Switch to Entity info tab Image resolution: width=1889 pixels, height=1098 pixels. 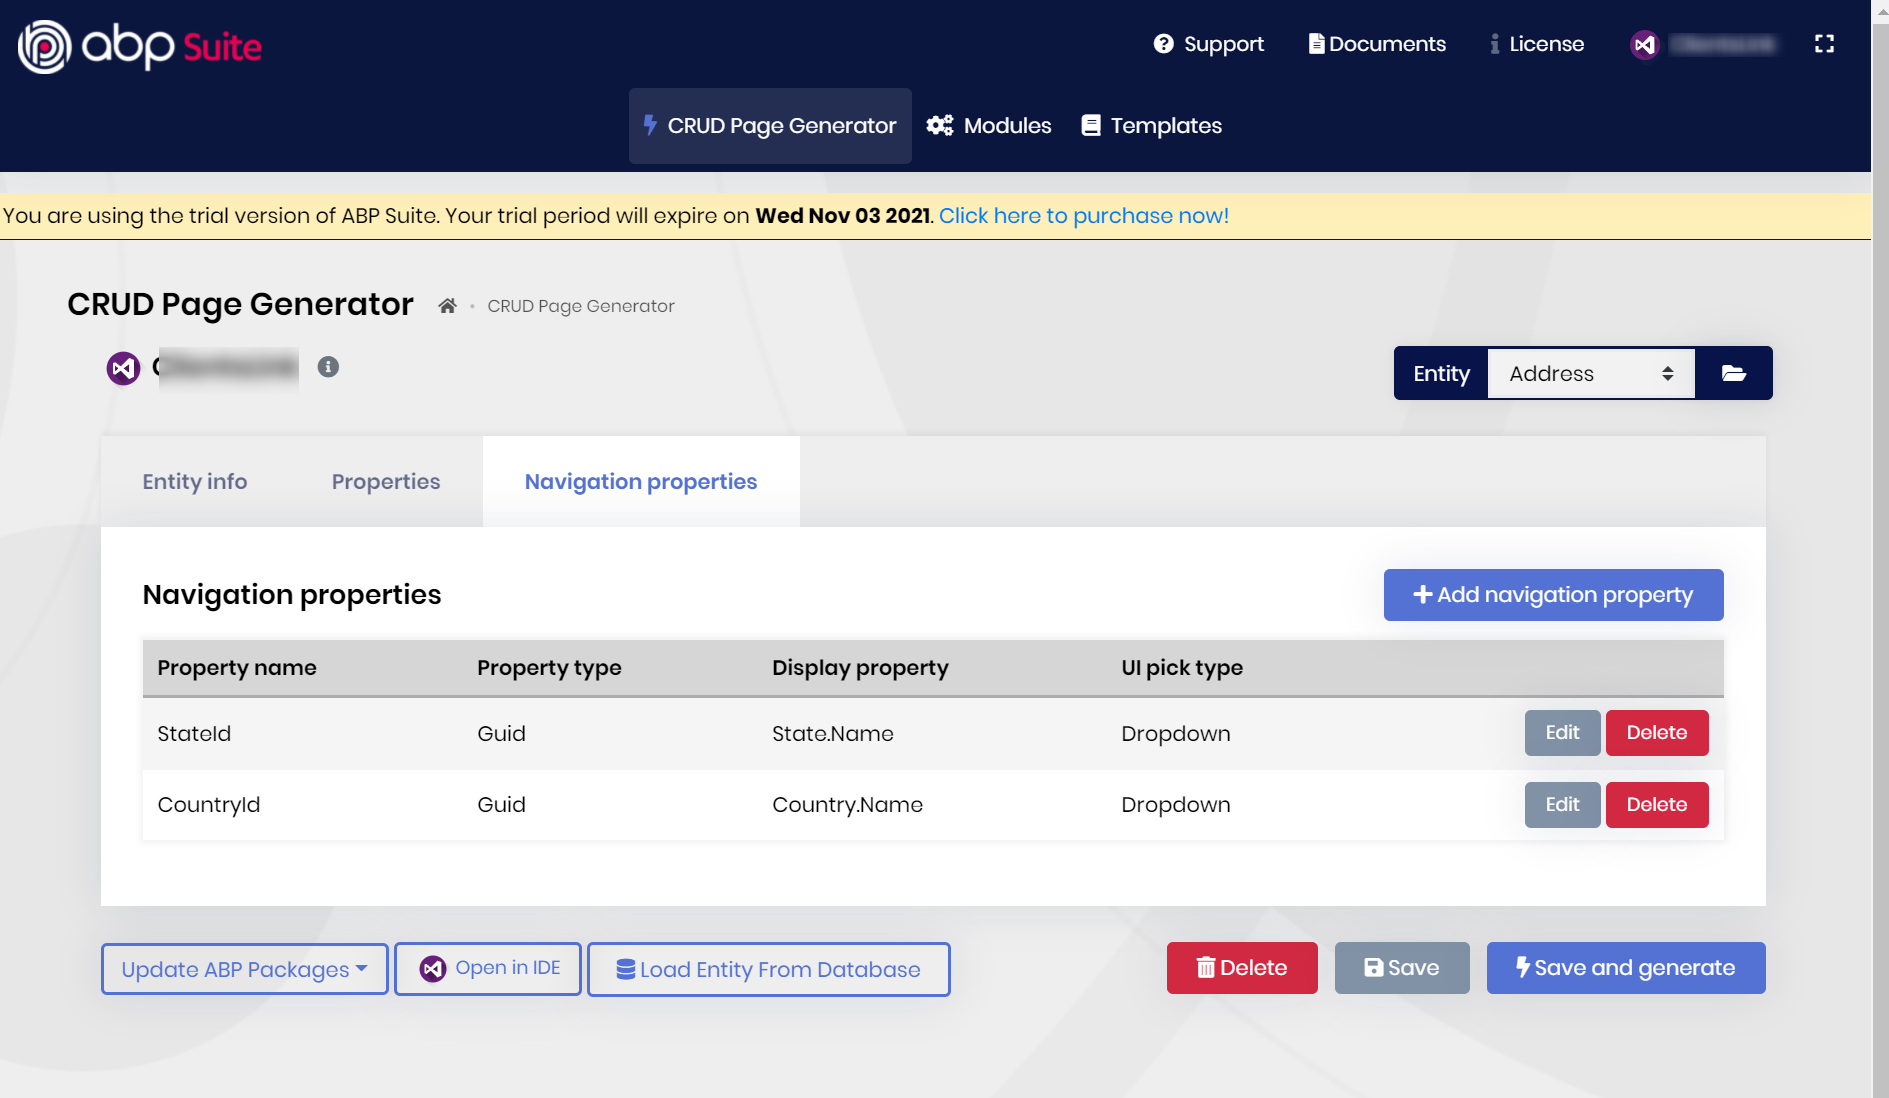click(195, 482)
